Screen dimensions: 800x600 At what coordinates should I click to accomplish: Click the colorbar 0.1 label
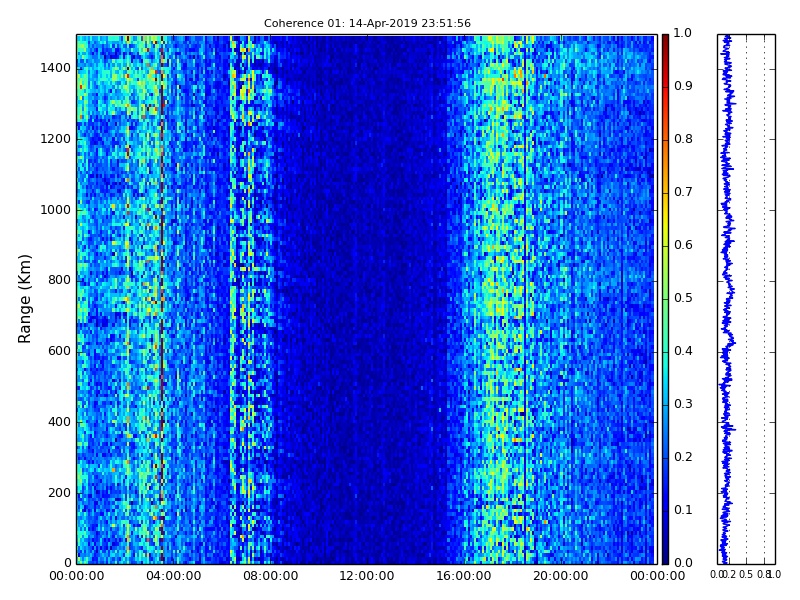tap(683, 510)
